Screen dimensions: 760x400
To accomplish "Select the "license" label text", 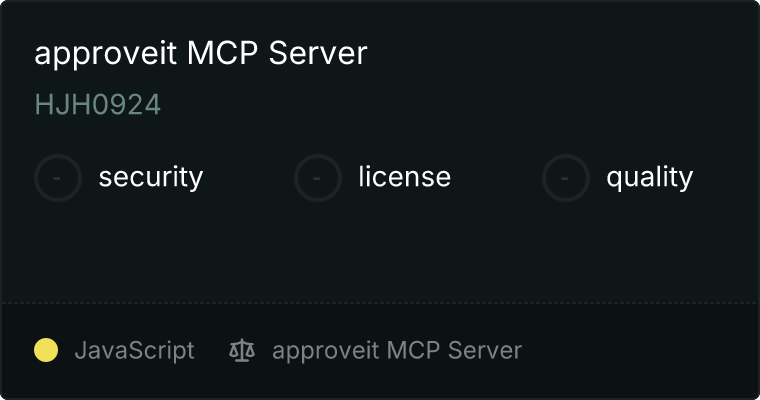I will pyautogui.click(x=405, y=176).
